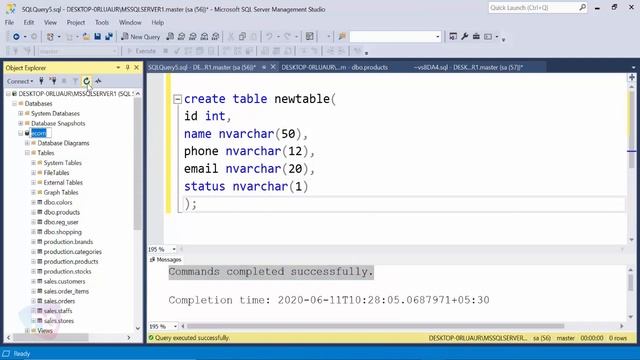This screenshot has height=360, width=640.
Task: Expand the Database Snapshots node
Action: tap(20, 123)
